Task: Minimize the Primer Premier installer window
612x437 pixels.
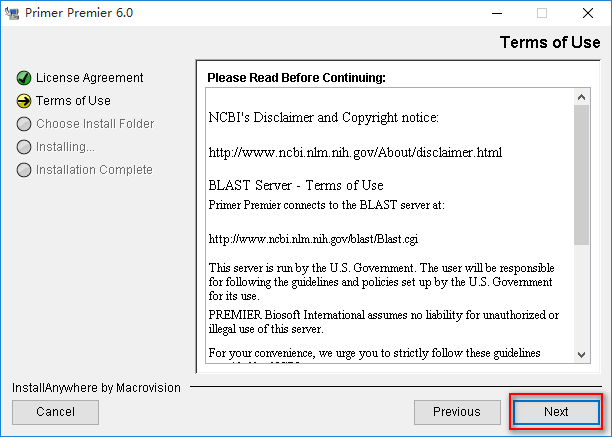Action: coord(497,13)
